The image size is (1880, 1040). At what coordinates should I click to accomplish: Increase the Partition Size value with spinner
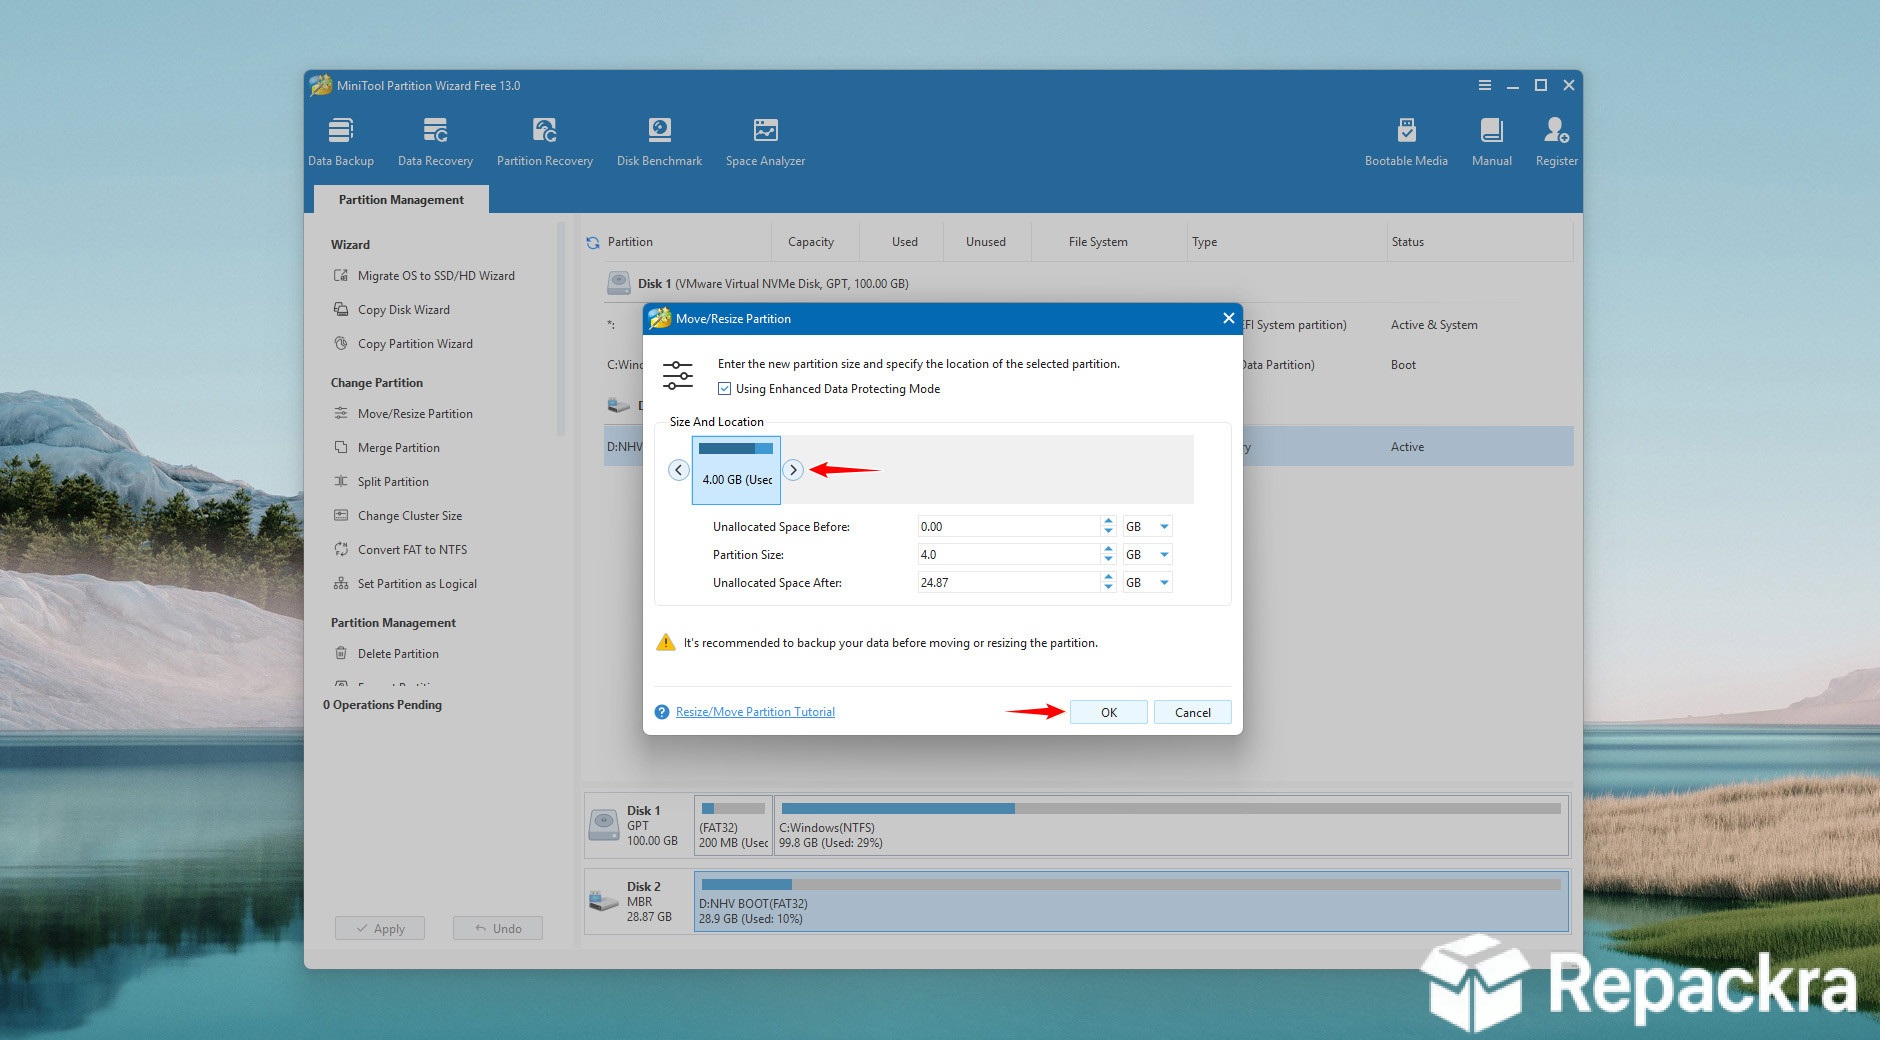1108,550
